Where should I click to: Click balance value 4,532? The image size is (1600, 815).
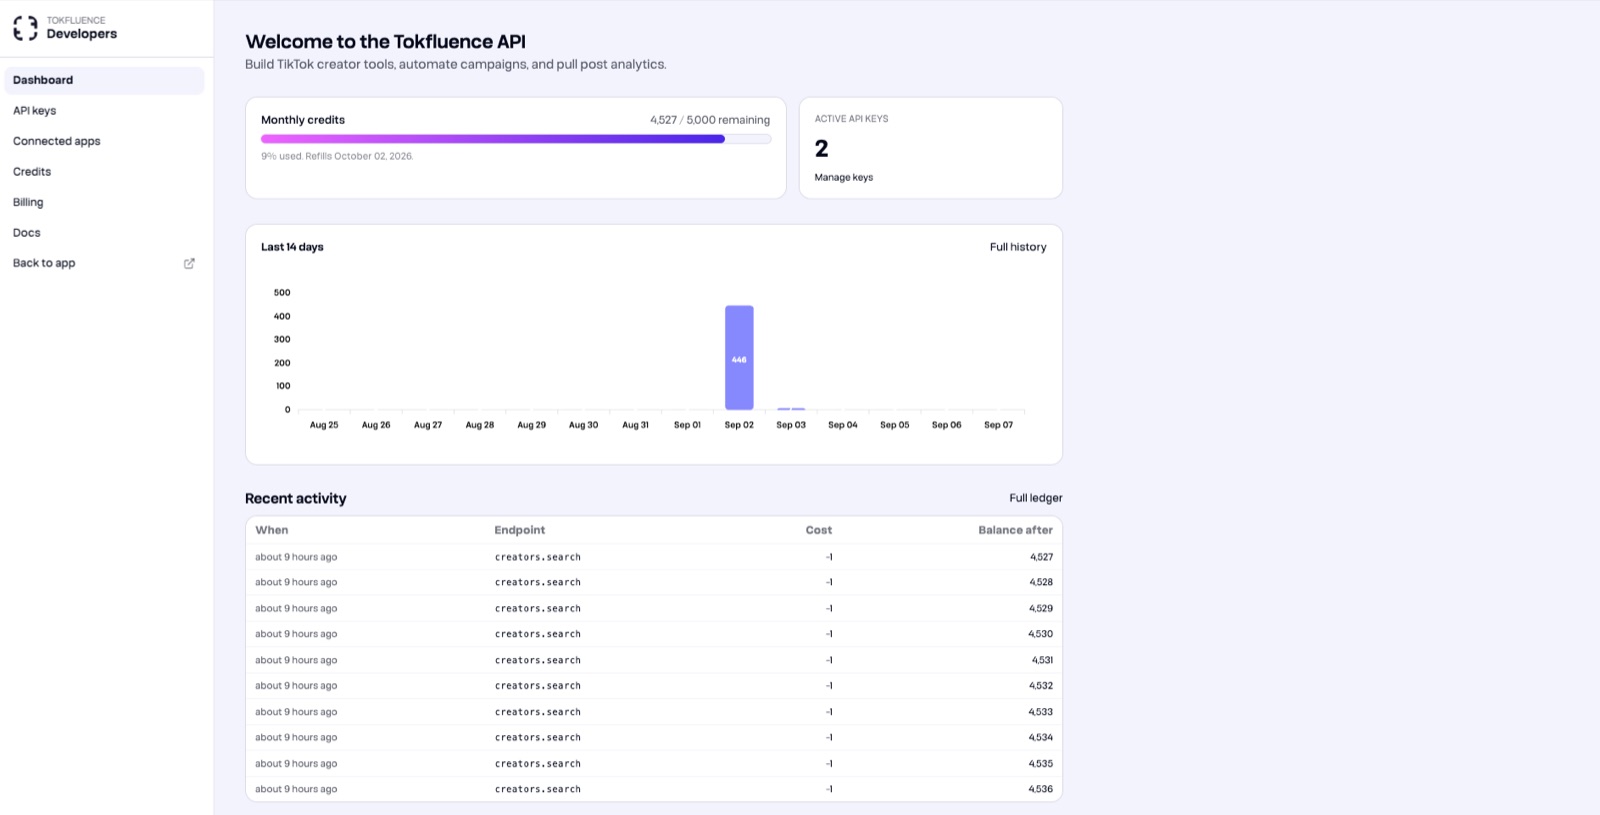click(1041, 686)
